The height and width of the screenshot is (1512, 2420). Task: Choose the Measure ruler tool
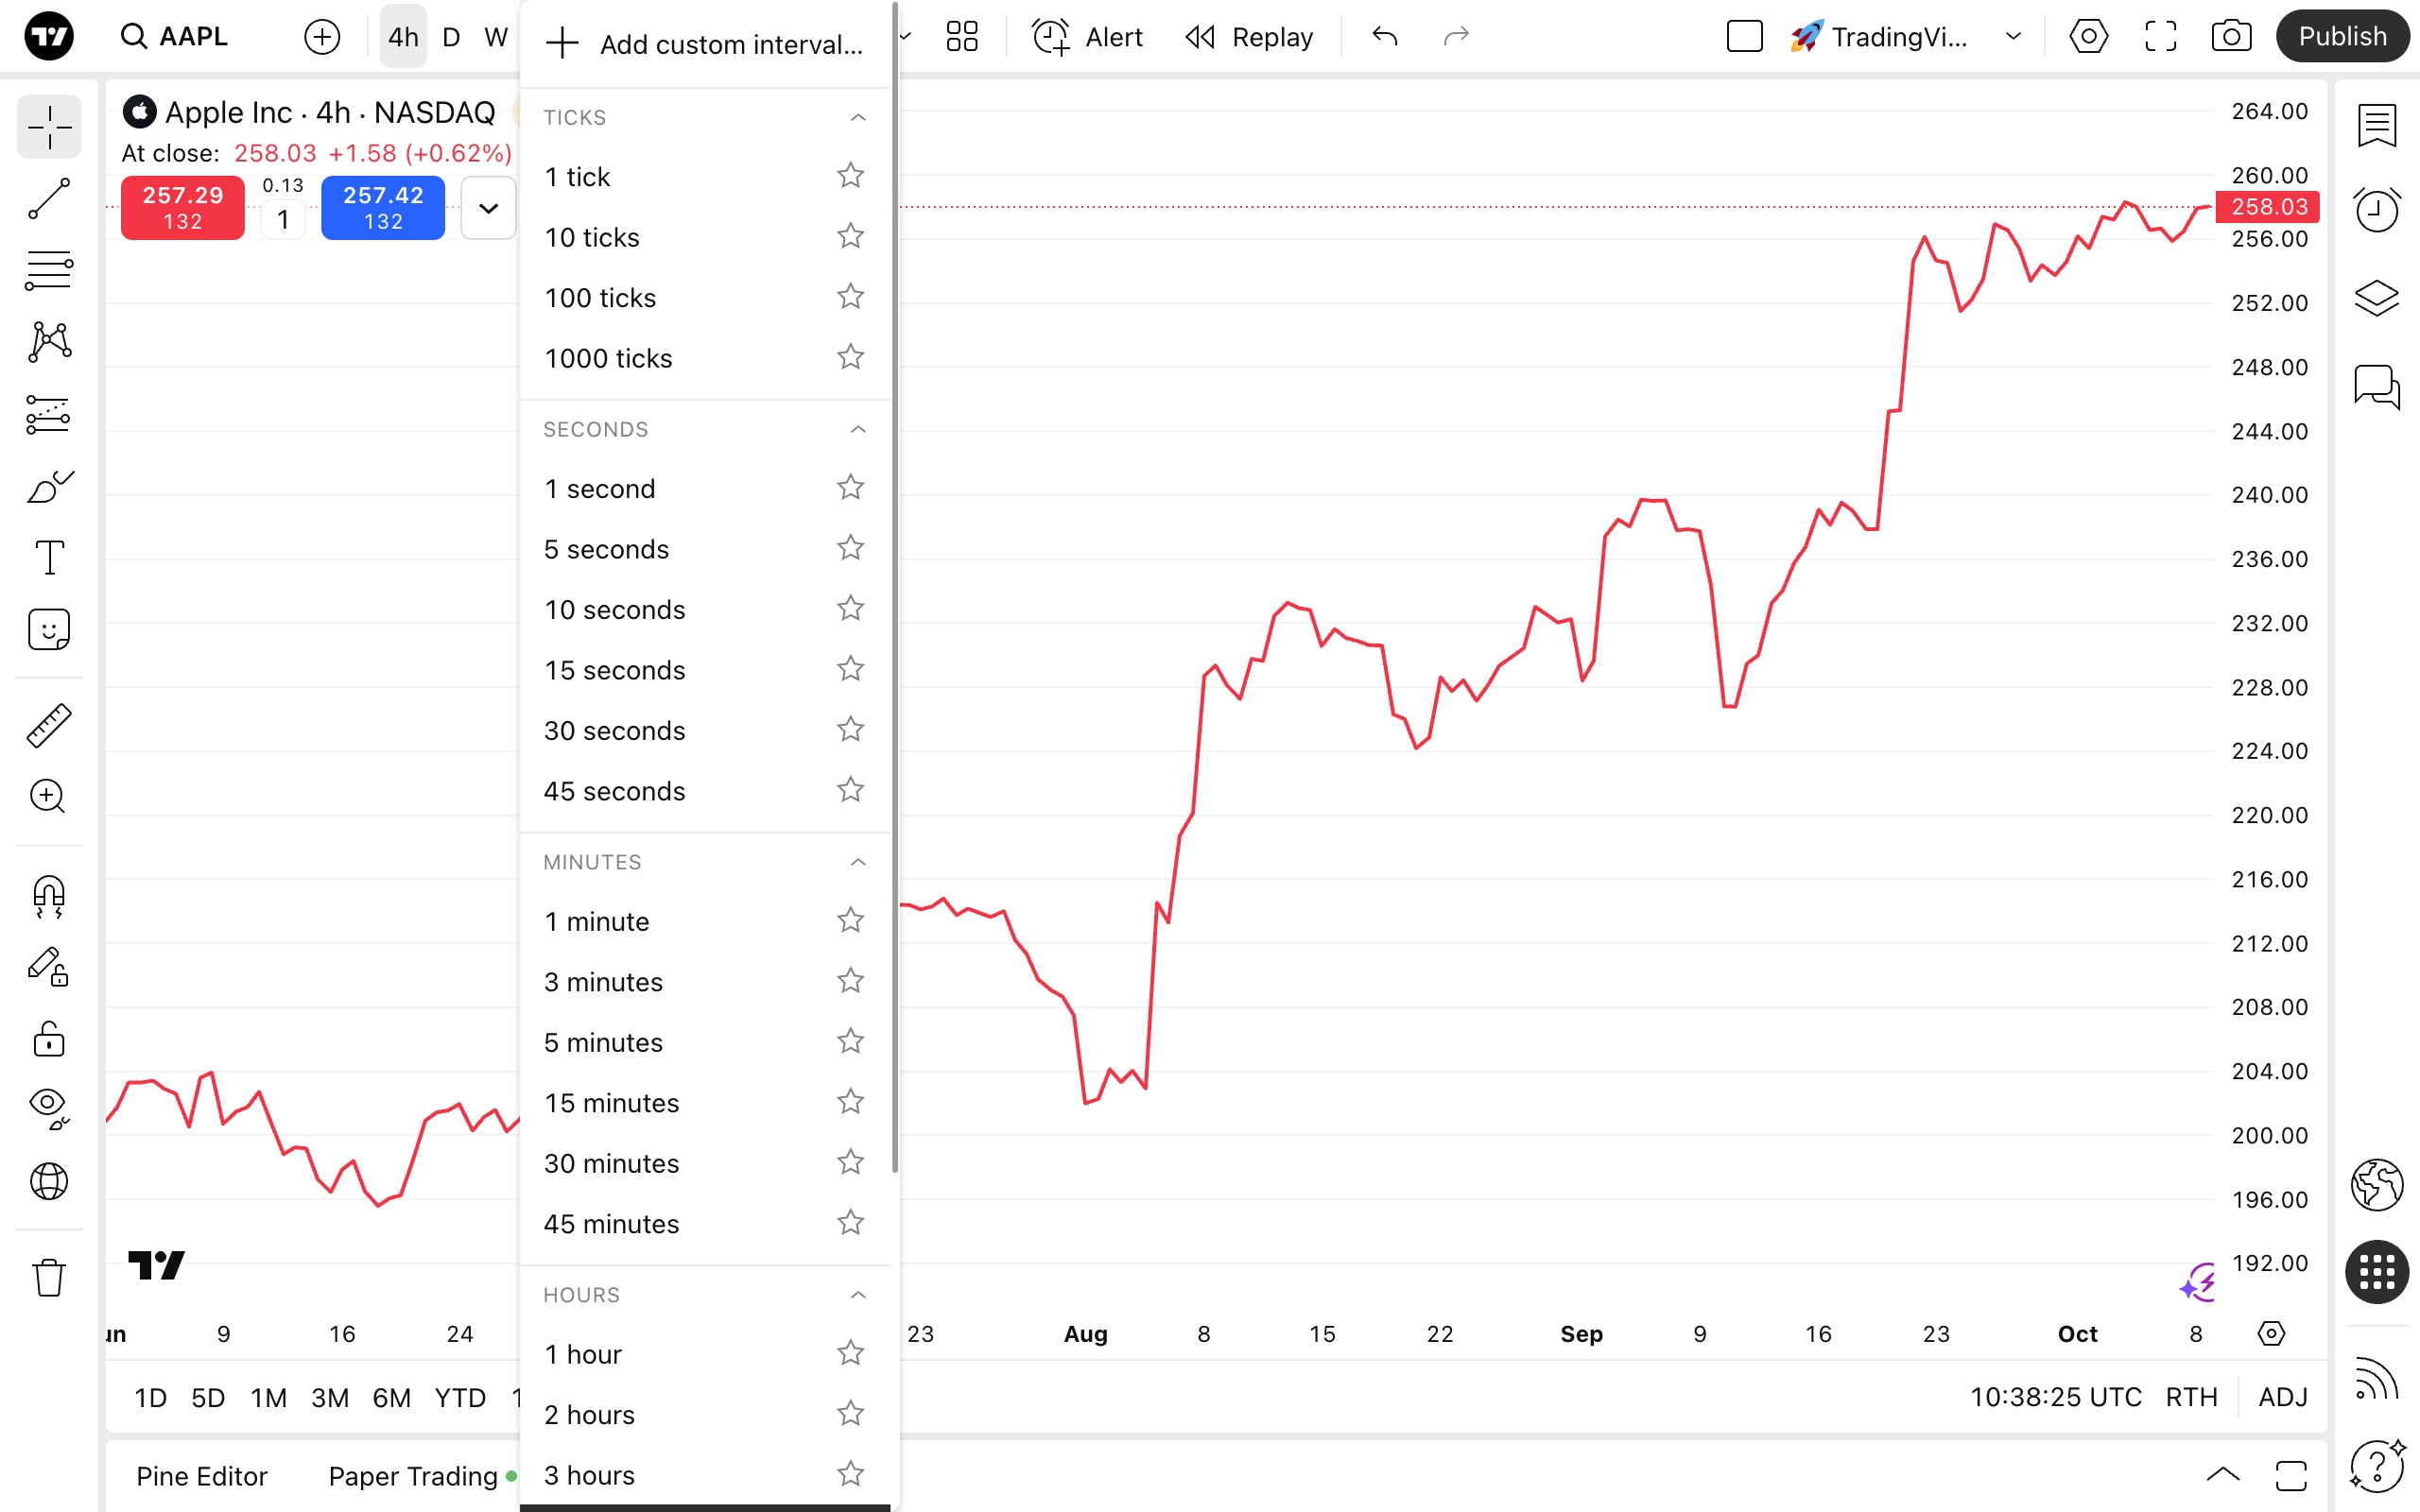(48, 725)
